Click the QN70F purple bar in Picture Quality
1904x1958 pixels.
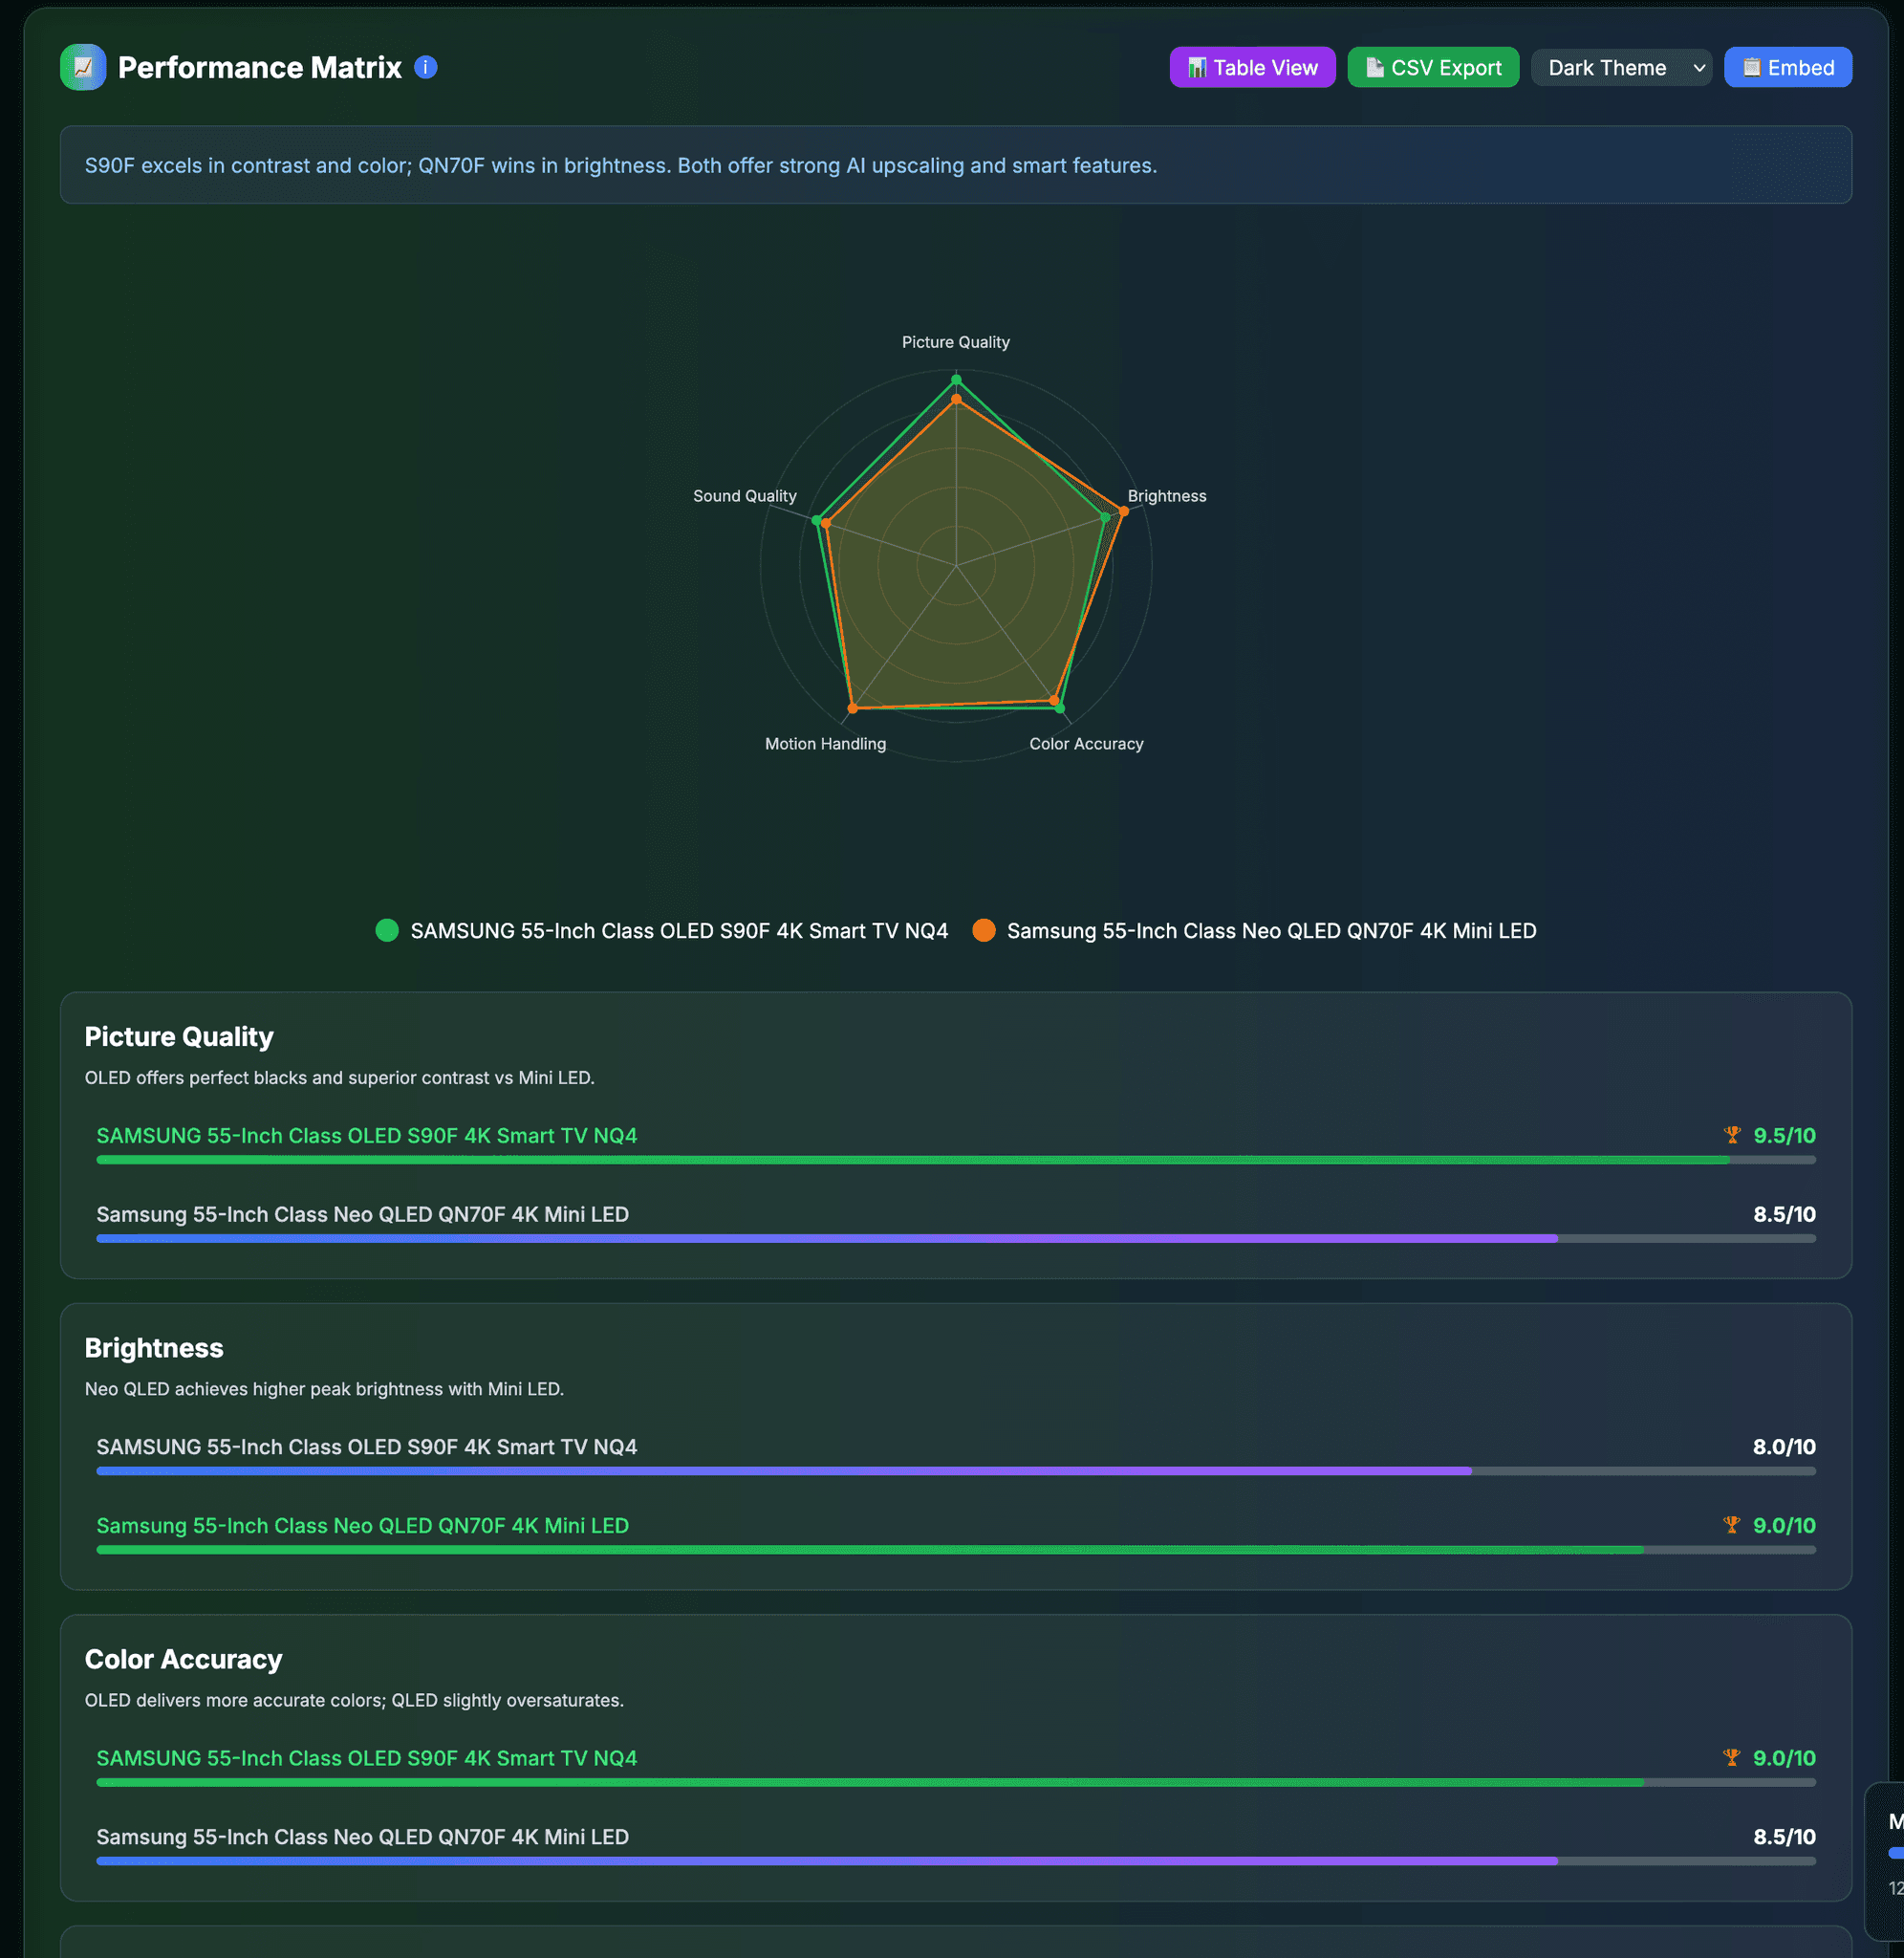pyautogui.click(x=827, y=1238)
